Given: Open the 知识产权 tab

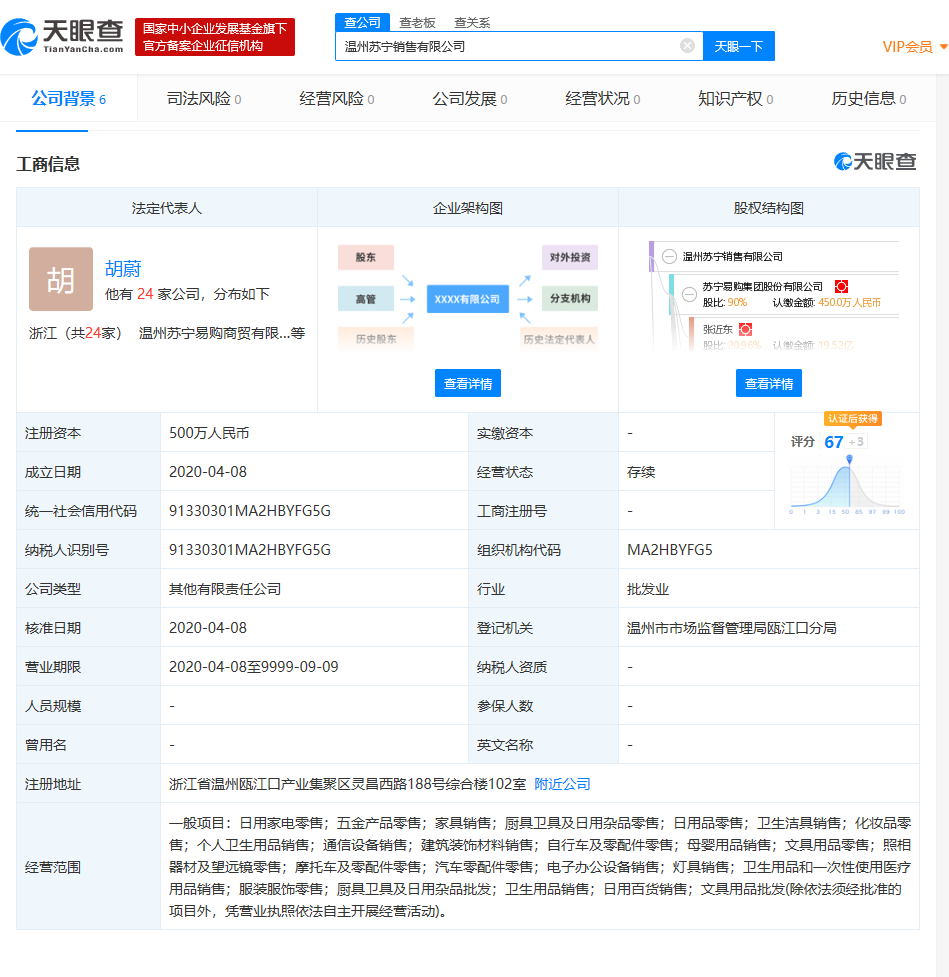Looking at the screenshot, I should coord(735,99).
